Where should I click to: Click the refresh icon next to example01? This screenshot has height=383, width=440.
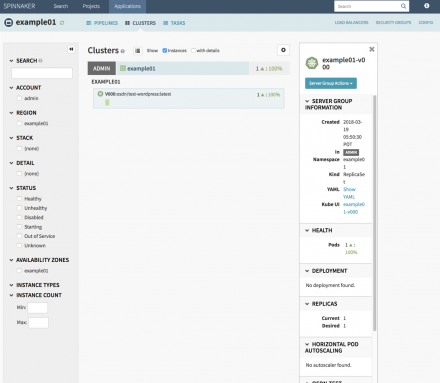coord(62,23)
